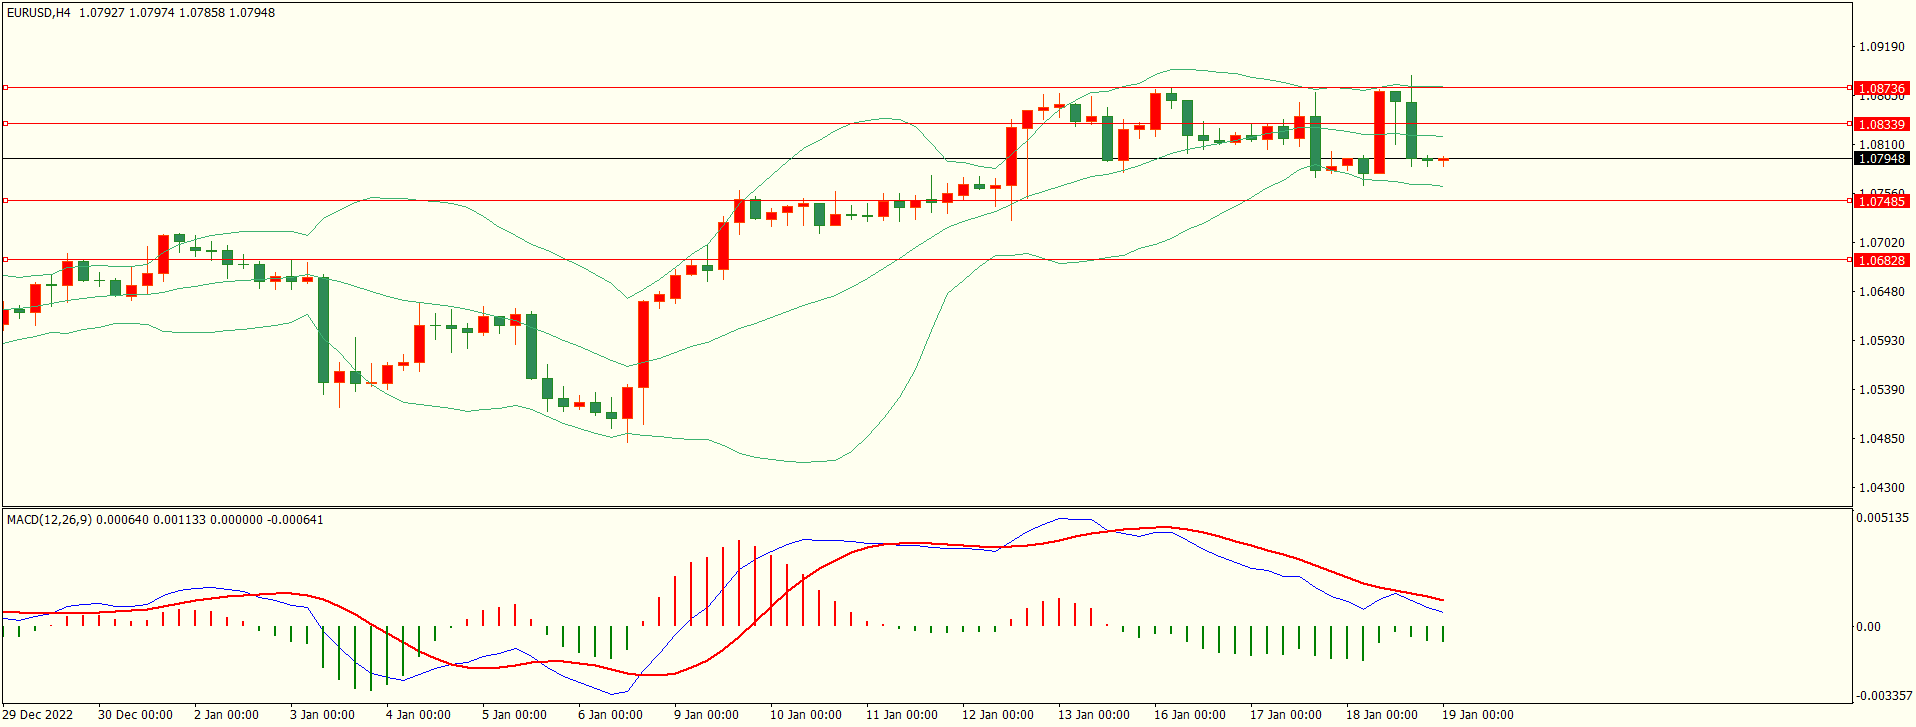Image resolution: width=1916 pixels, height=727 pixels.
Task: Select the horizontal line at 1.08736 level
Action: point(927,88)
